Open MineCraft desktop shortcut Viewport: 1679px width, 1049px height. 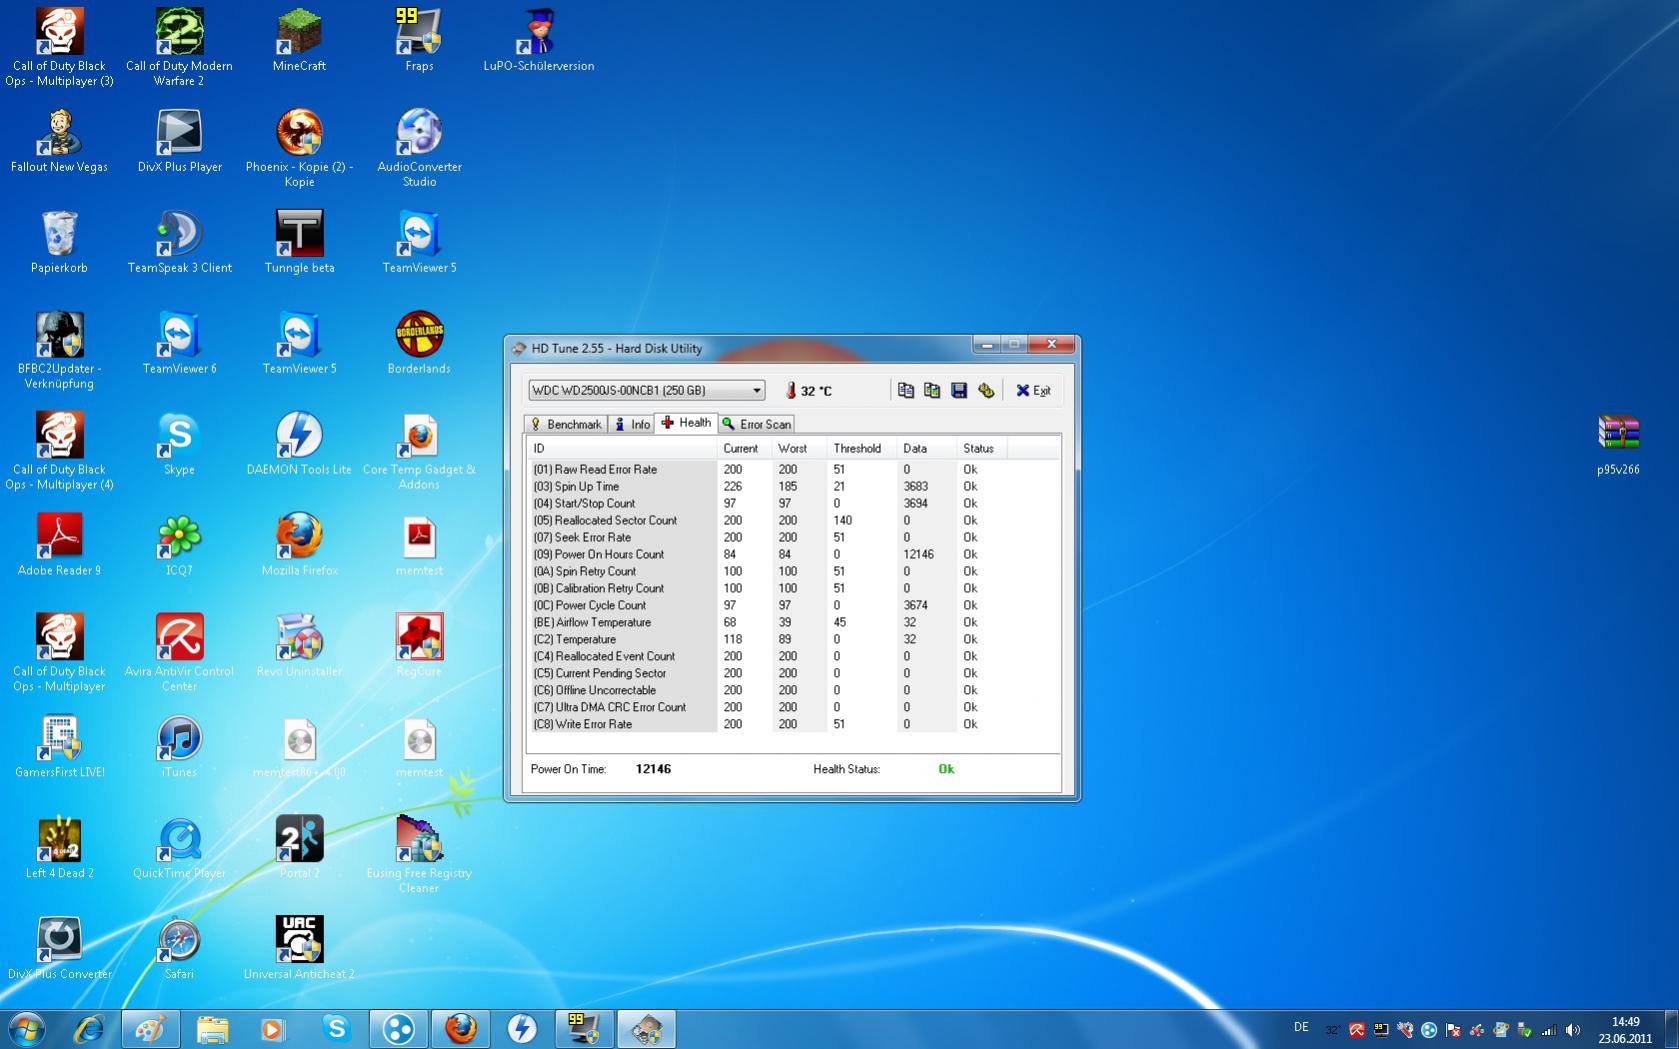click(299, 41)
